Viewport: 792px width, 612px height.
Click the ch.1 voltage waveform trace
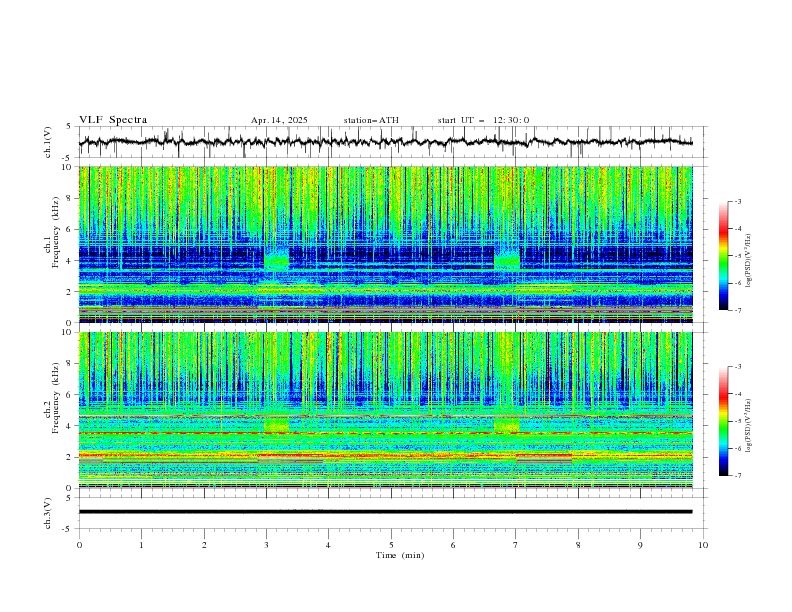(x=385, y=142)
